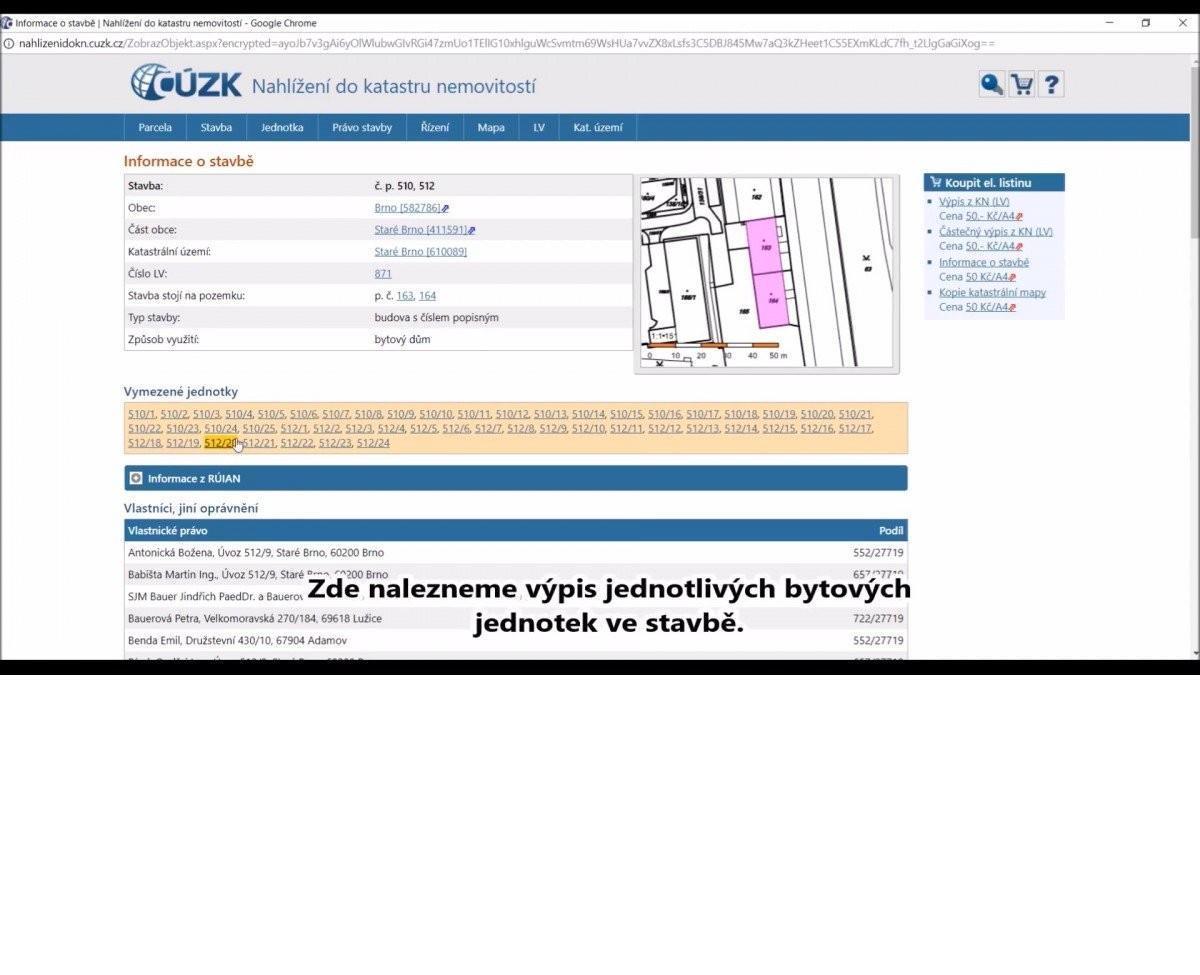Open unit 512/24 link
1200x975 pixels.
point(373,443)
